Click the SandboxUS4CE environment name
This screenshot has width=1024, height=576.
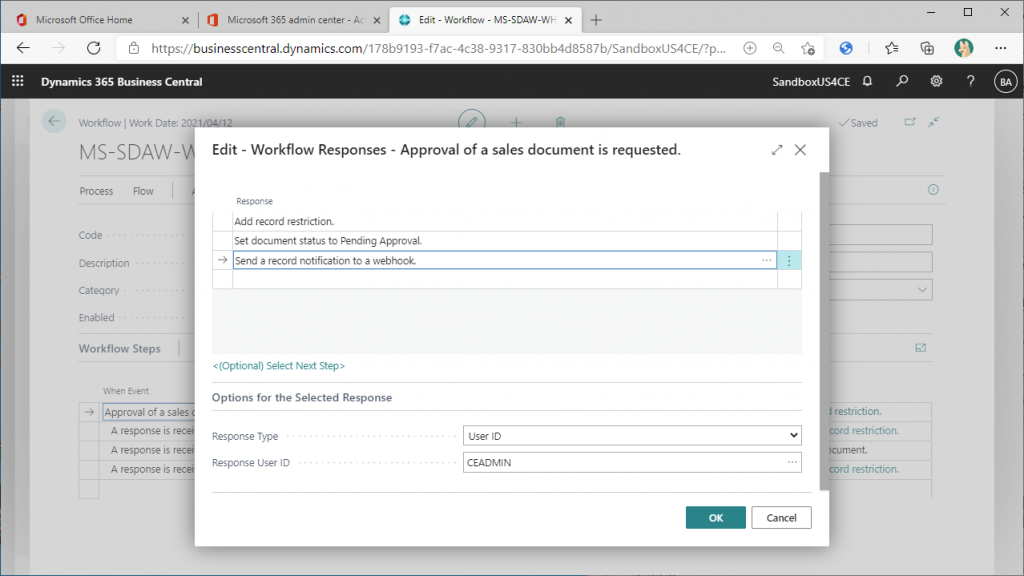tap(810, 82)
